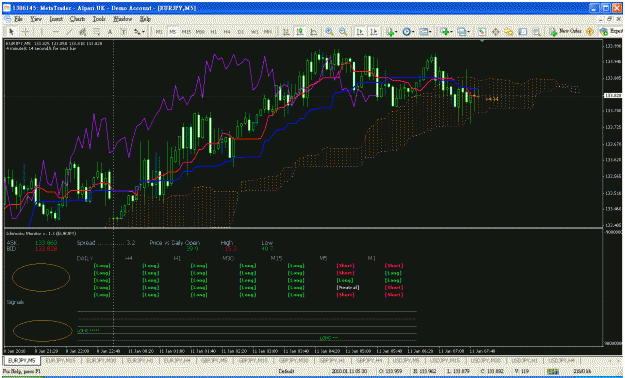The image size is (625, 378).
Task: Draw a vertical line
Action: [41, 32]
